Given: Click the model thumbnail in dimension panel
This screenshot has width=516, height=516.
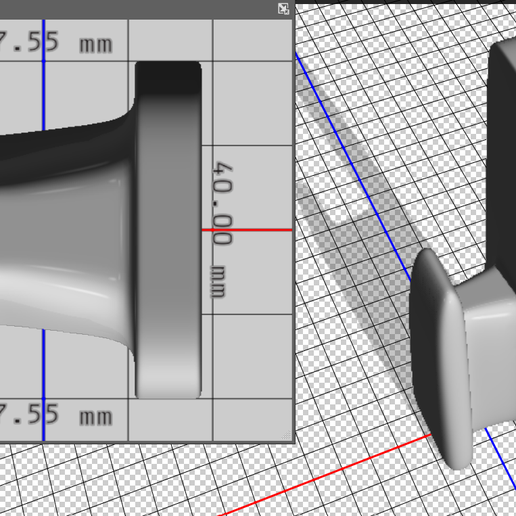Looking at the screenshot, I should coord(100,230).
